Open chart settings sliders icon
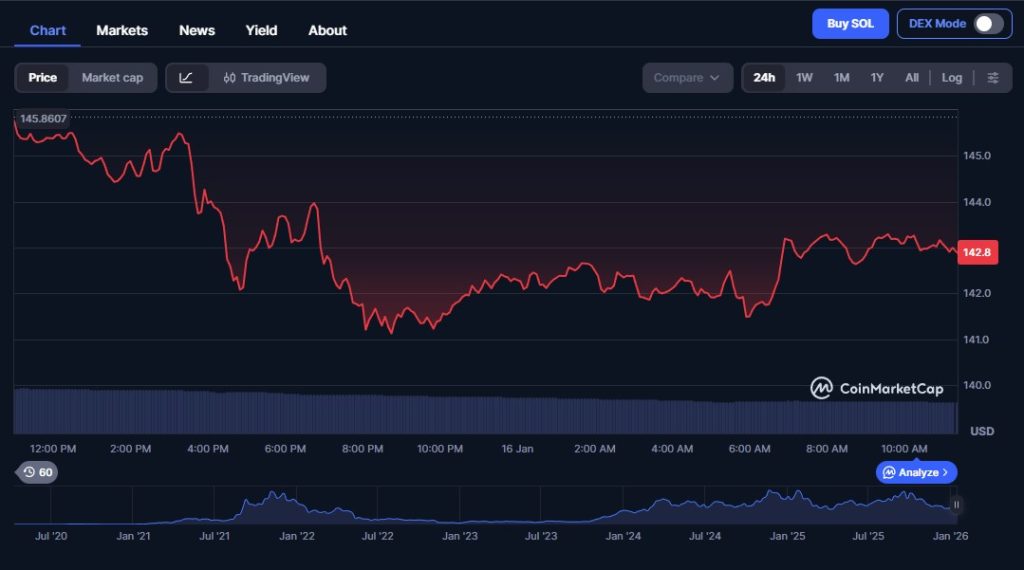 pos(992,78)
